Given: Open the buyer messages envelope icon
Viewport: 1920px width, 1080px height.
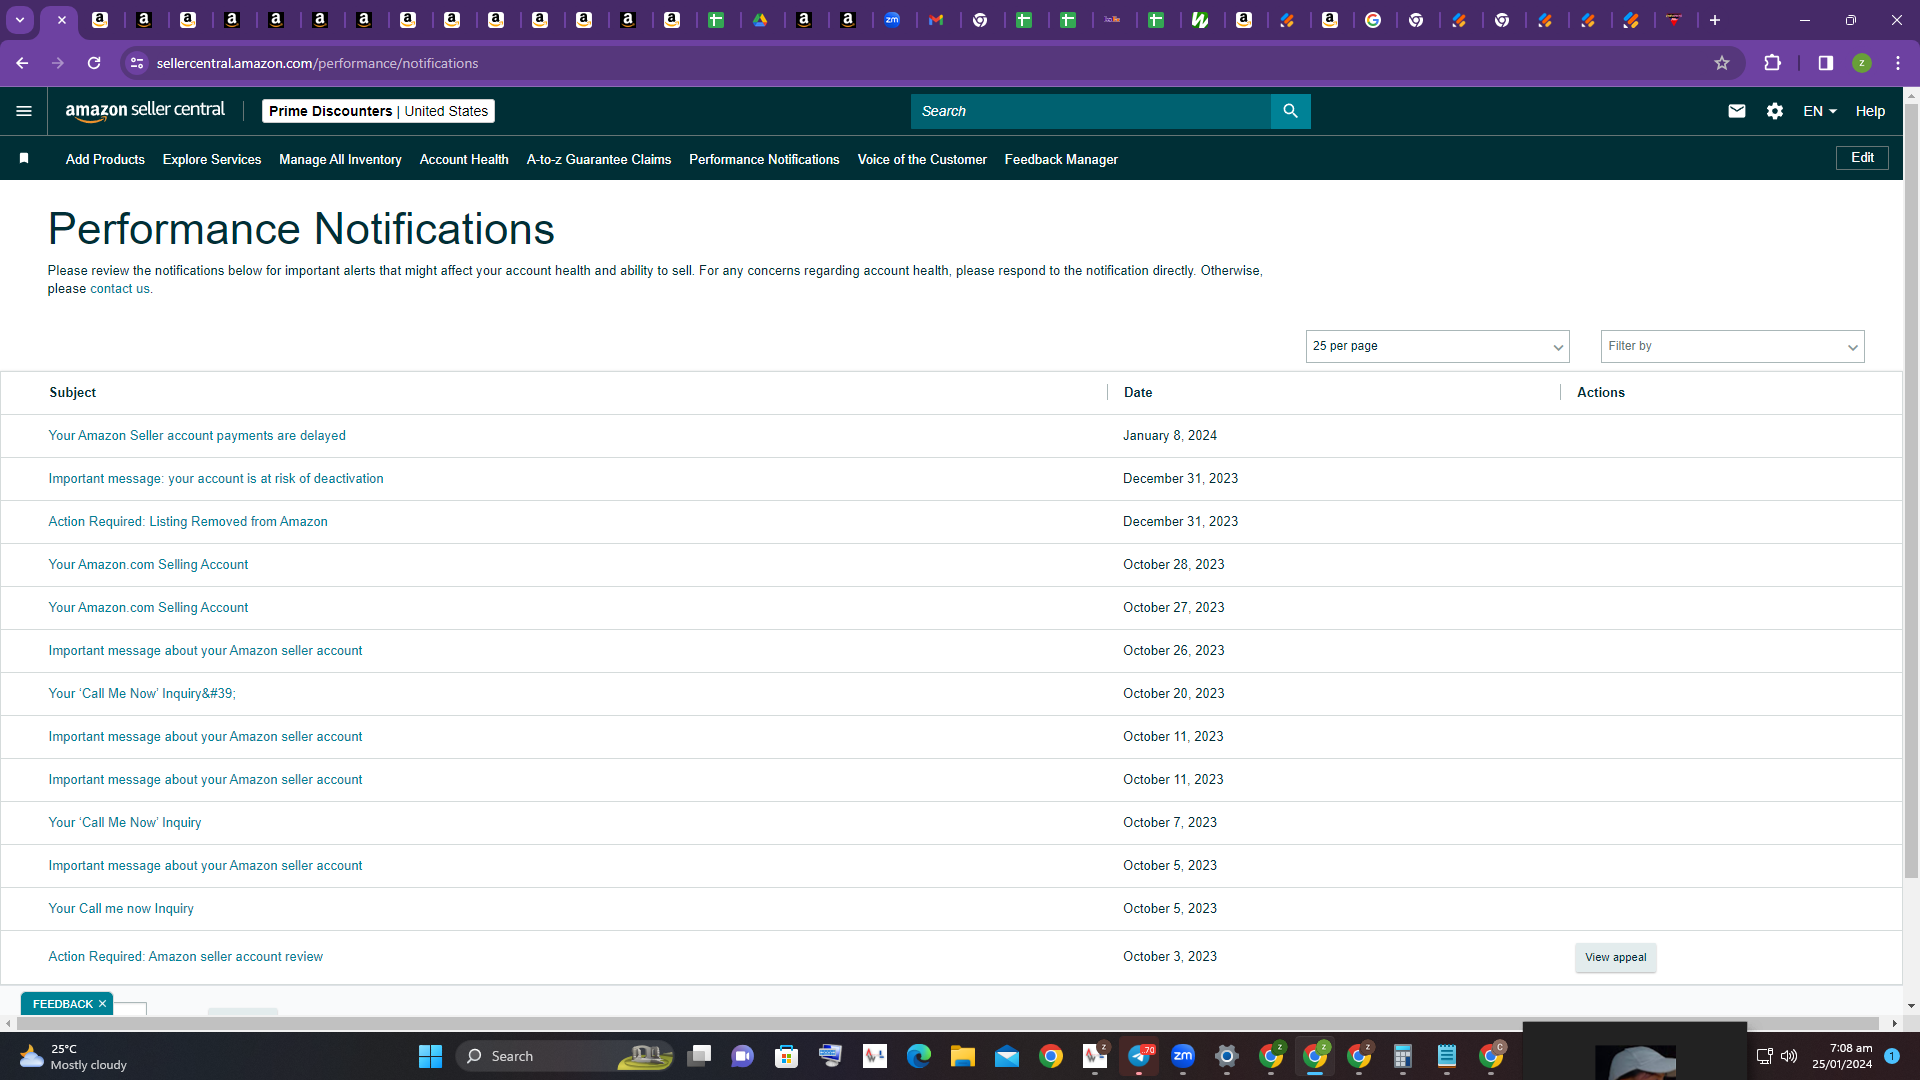Looking at the screenshot, I should [1737, 111].
